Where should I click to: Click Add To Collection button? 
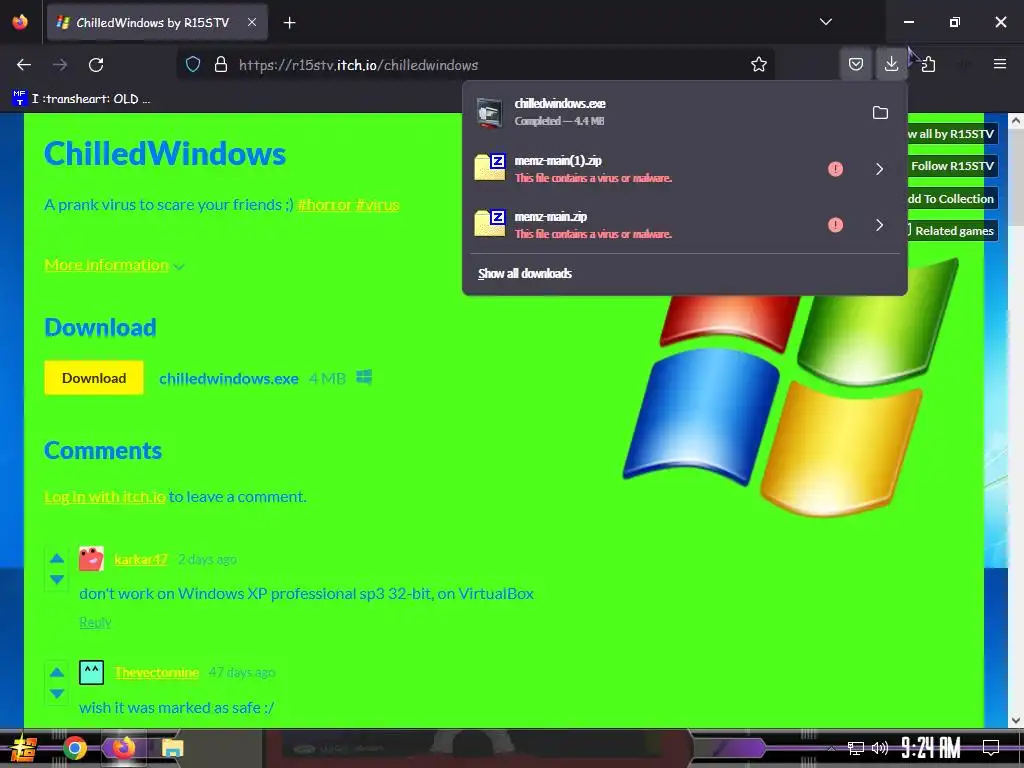pos(951,199)
